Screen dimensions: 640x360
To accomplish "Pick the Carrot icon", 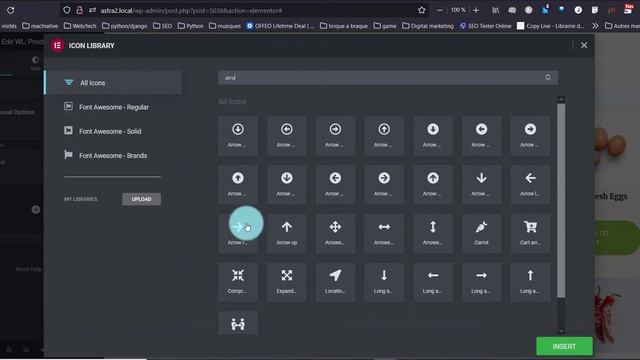I will click(481, 233).
